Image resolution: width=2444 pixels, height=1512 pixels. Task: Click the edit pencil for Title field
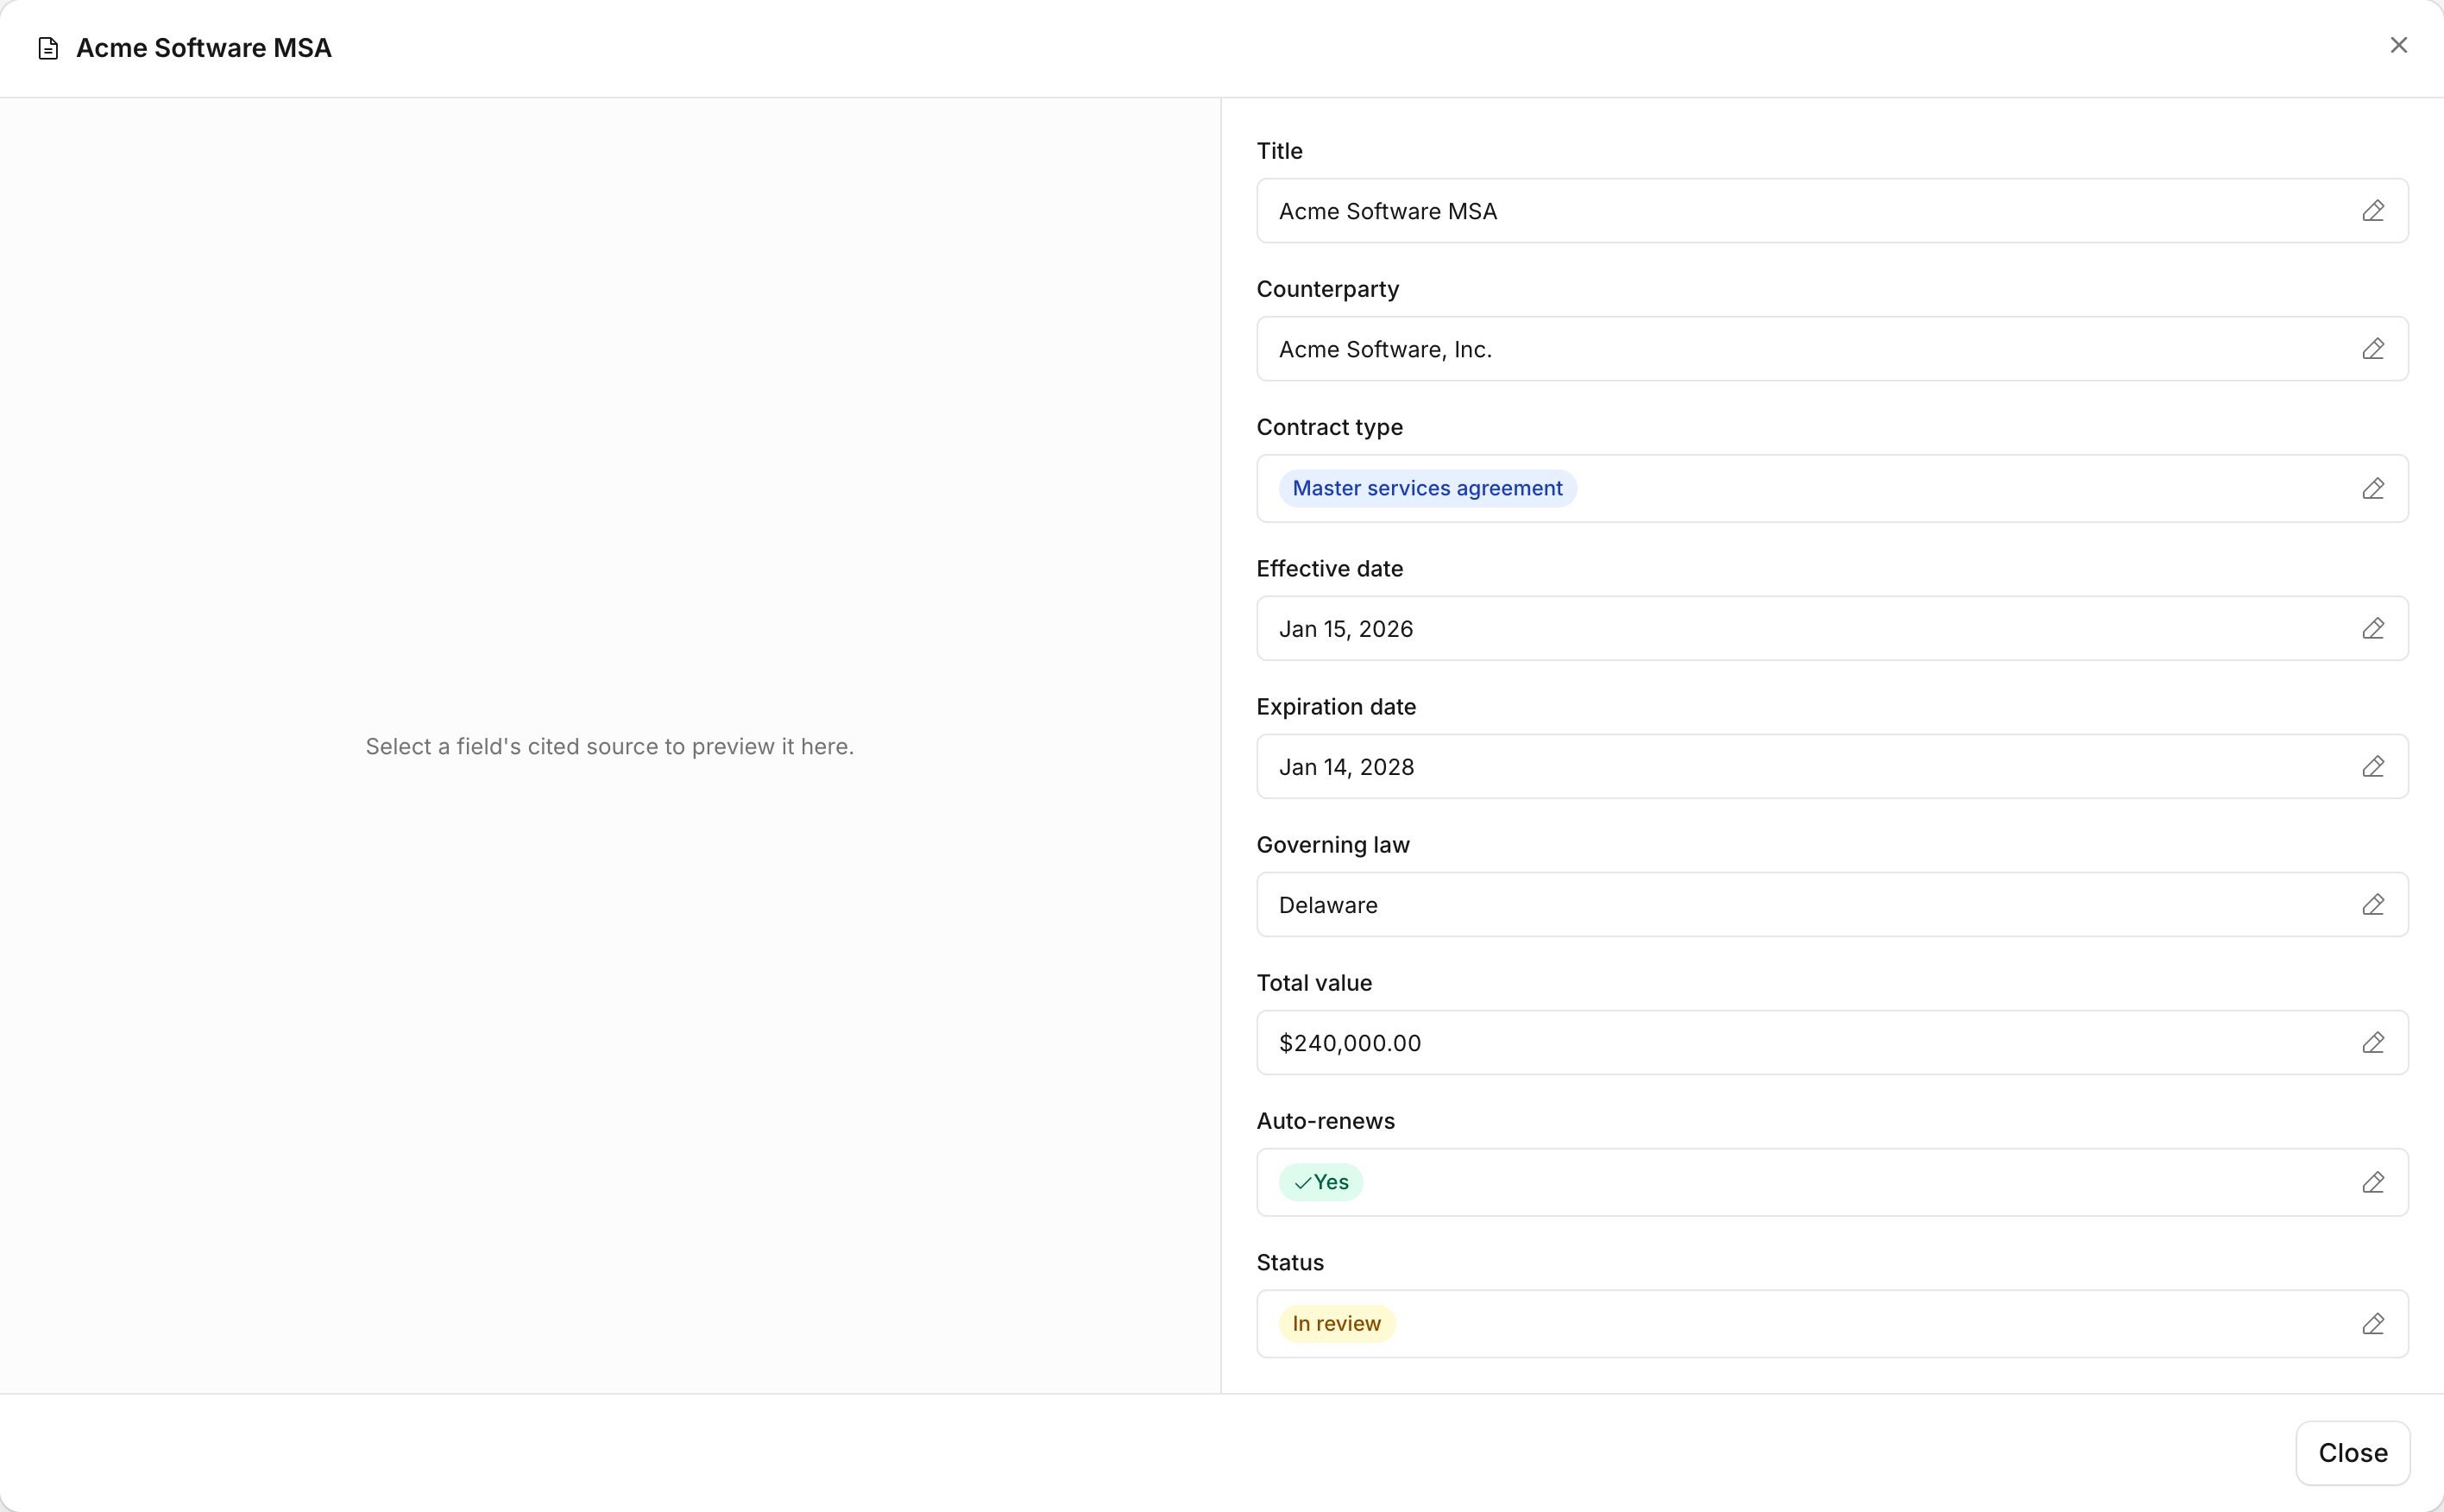coord(2373,211)
